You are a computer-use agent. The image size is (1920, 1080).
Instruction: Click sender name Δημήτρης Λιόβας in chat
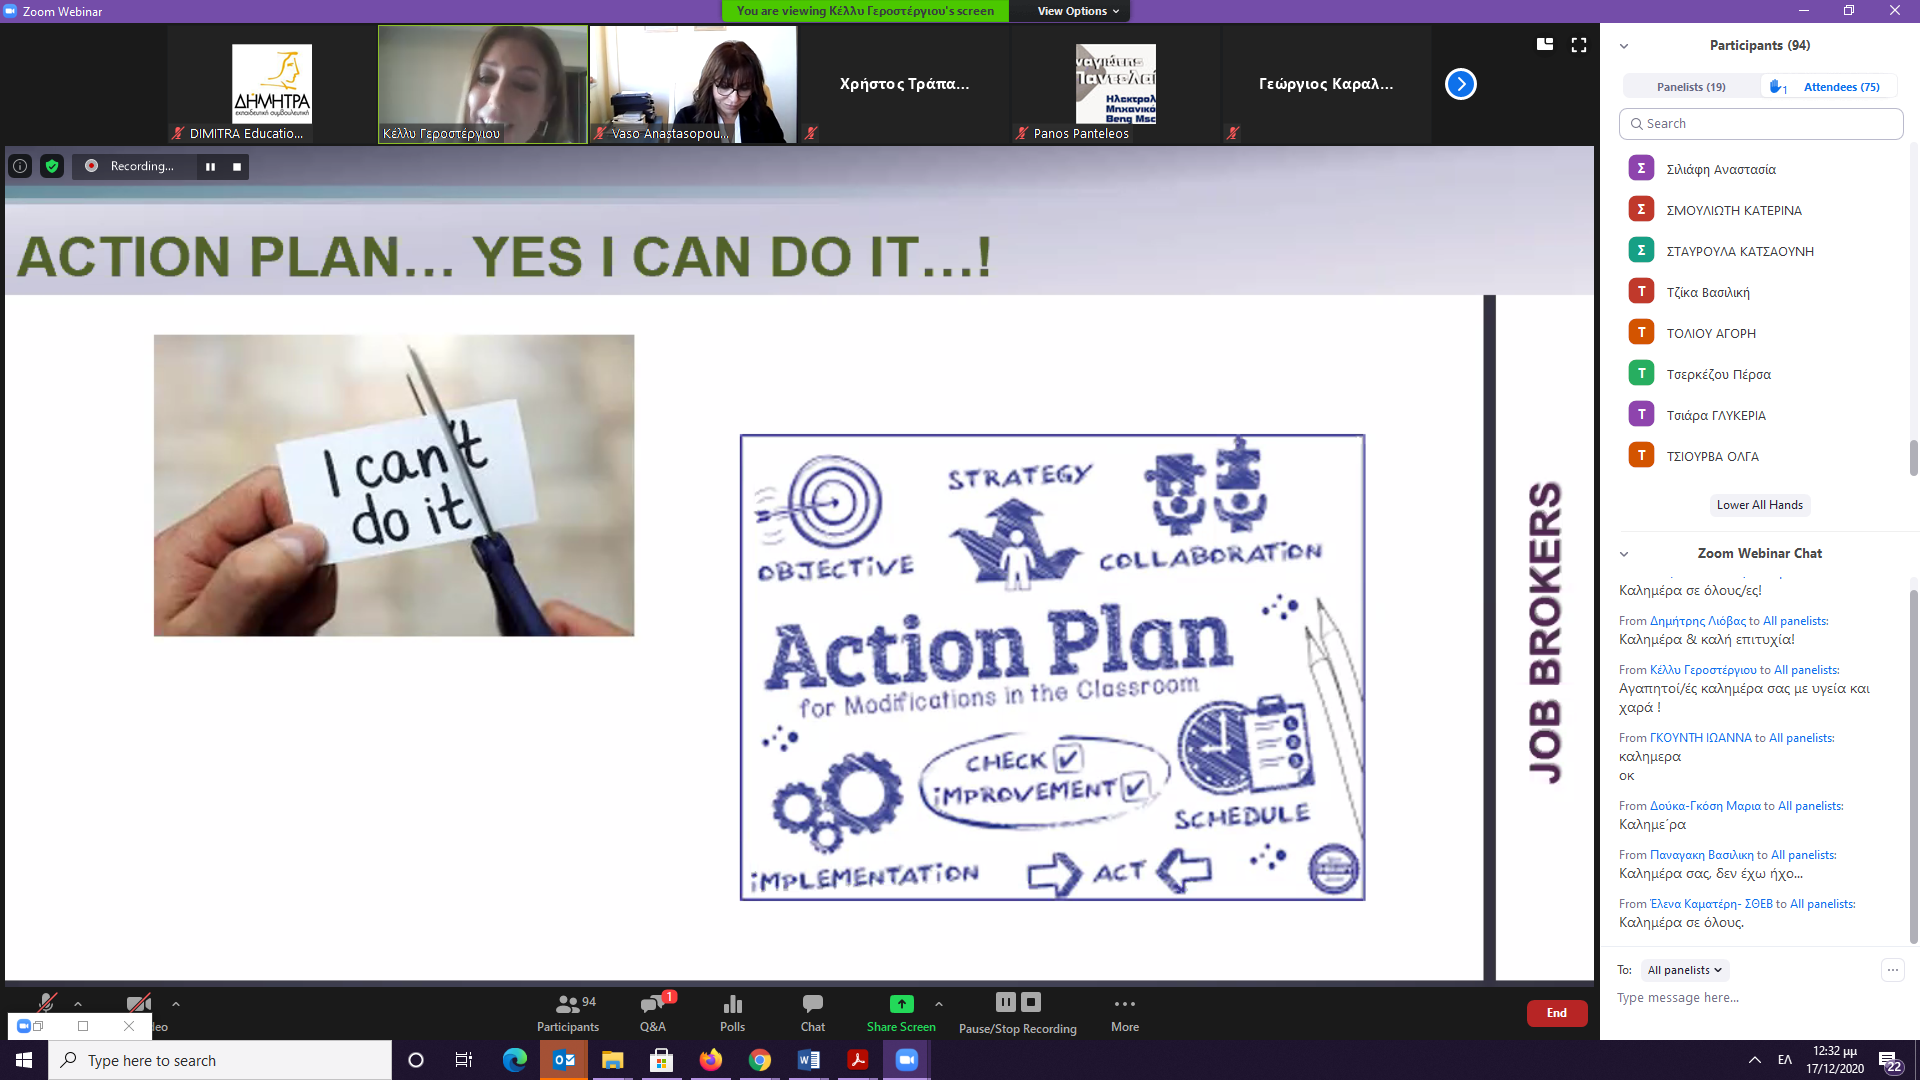[1698, 621]
